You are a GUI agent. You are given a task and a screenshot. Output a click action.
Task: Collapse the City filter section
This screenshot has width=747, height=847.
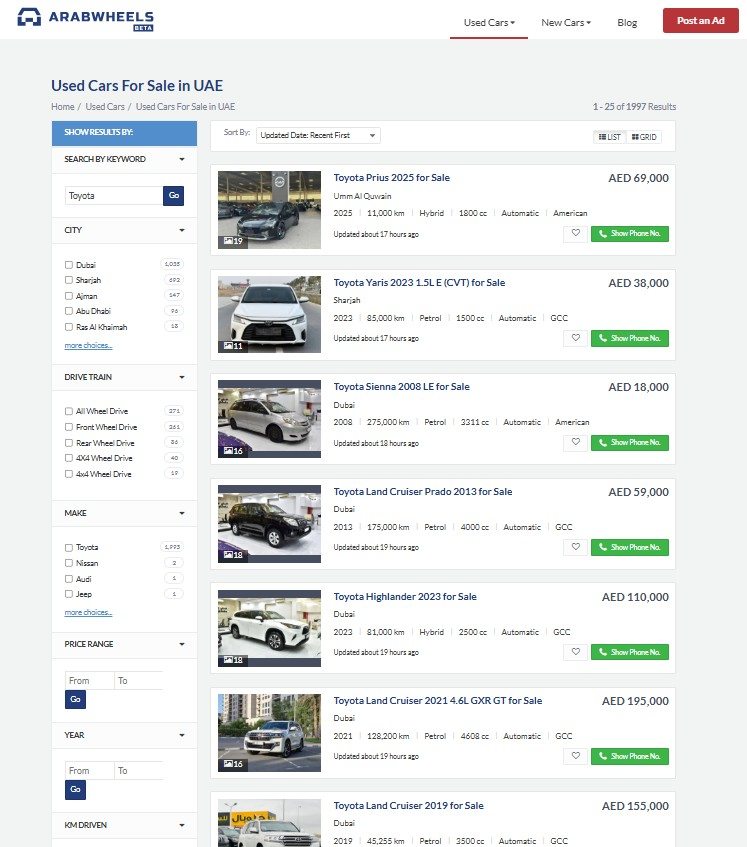[124, 230]
